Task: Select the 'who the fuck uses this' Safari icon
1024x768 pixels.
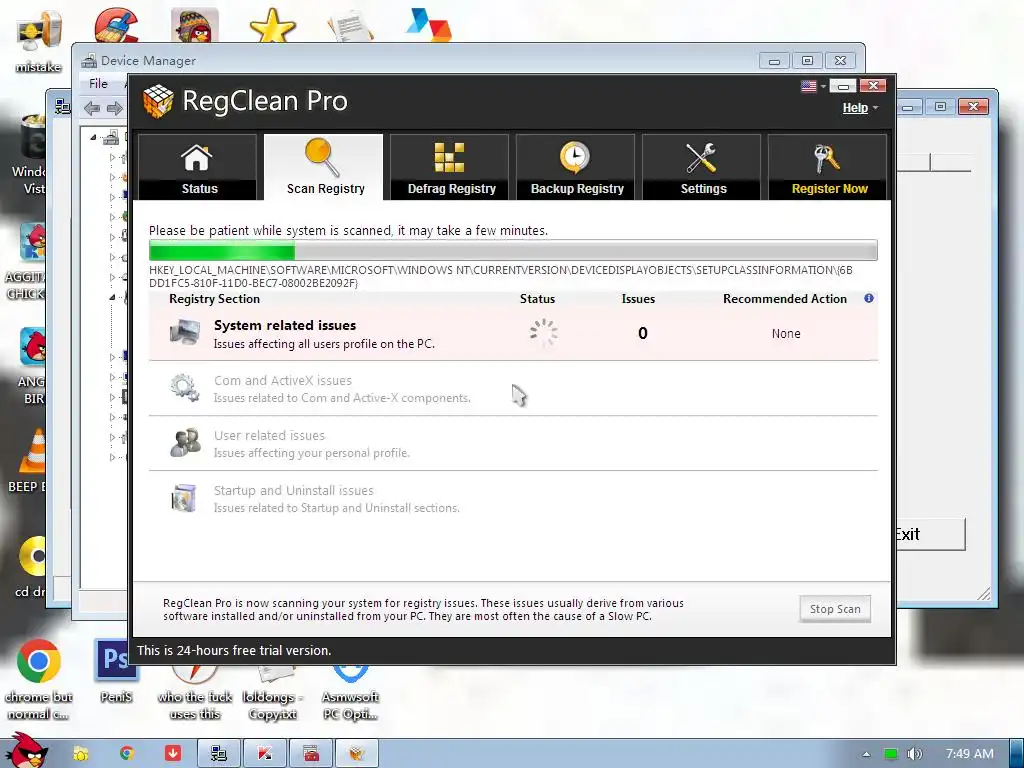Action: (x=195, y=694)
